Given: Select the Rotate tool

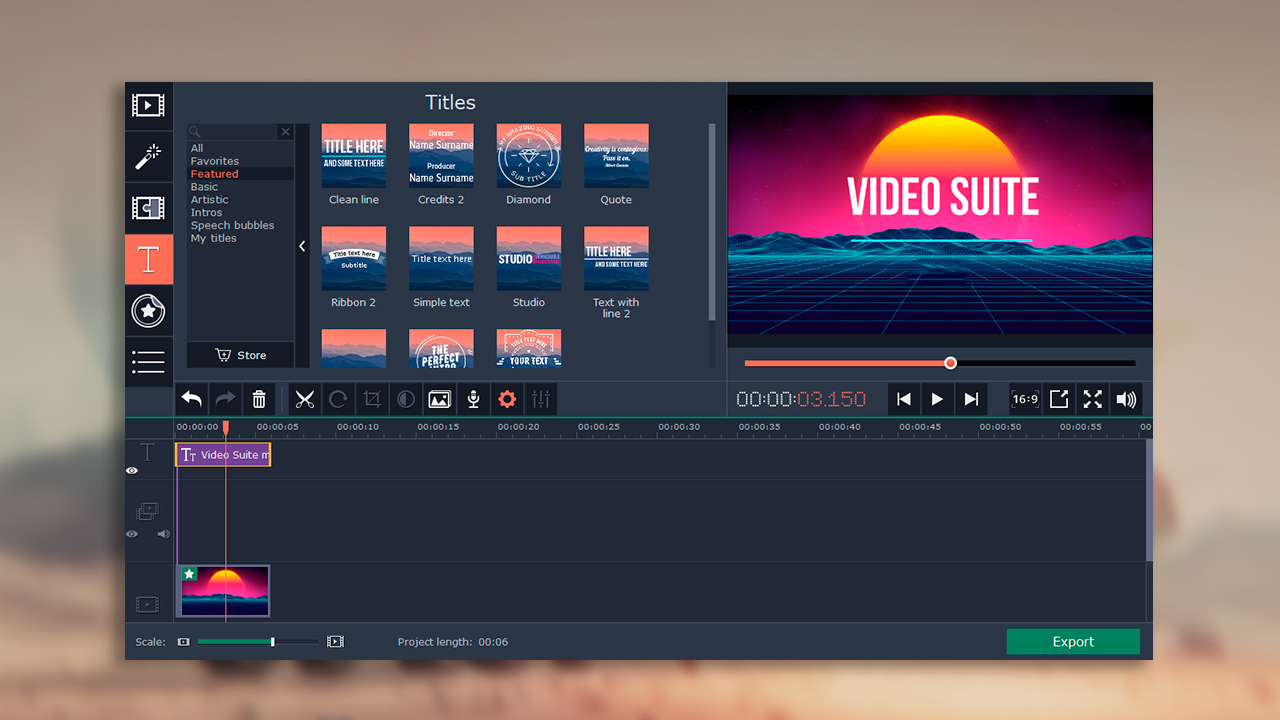Looking at the screenshot, I should (x=338, y=399).
